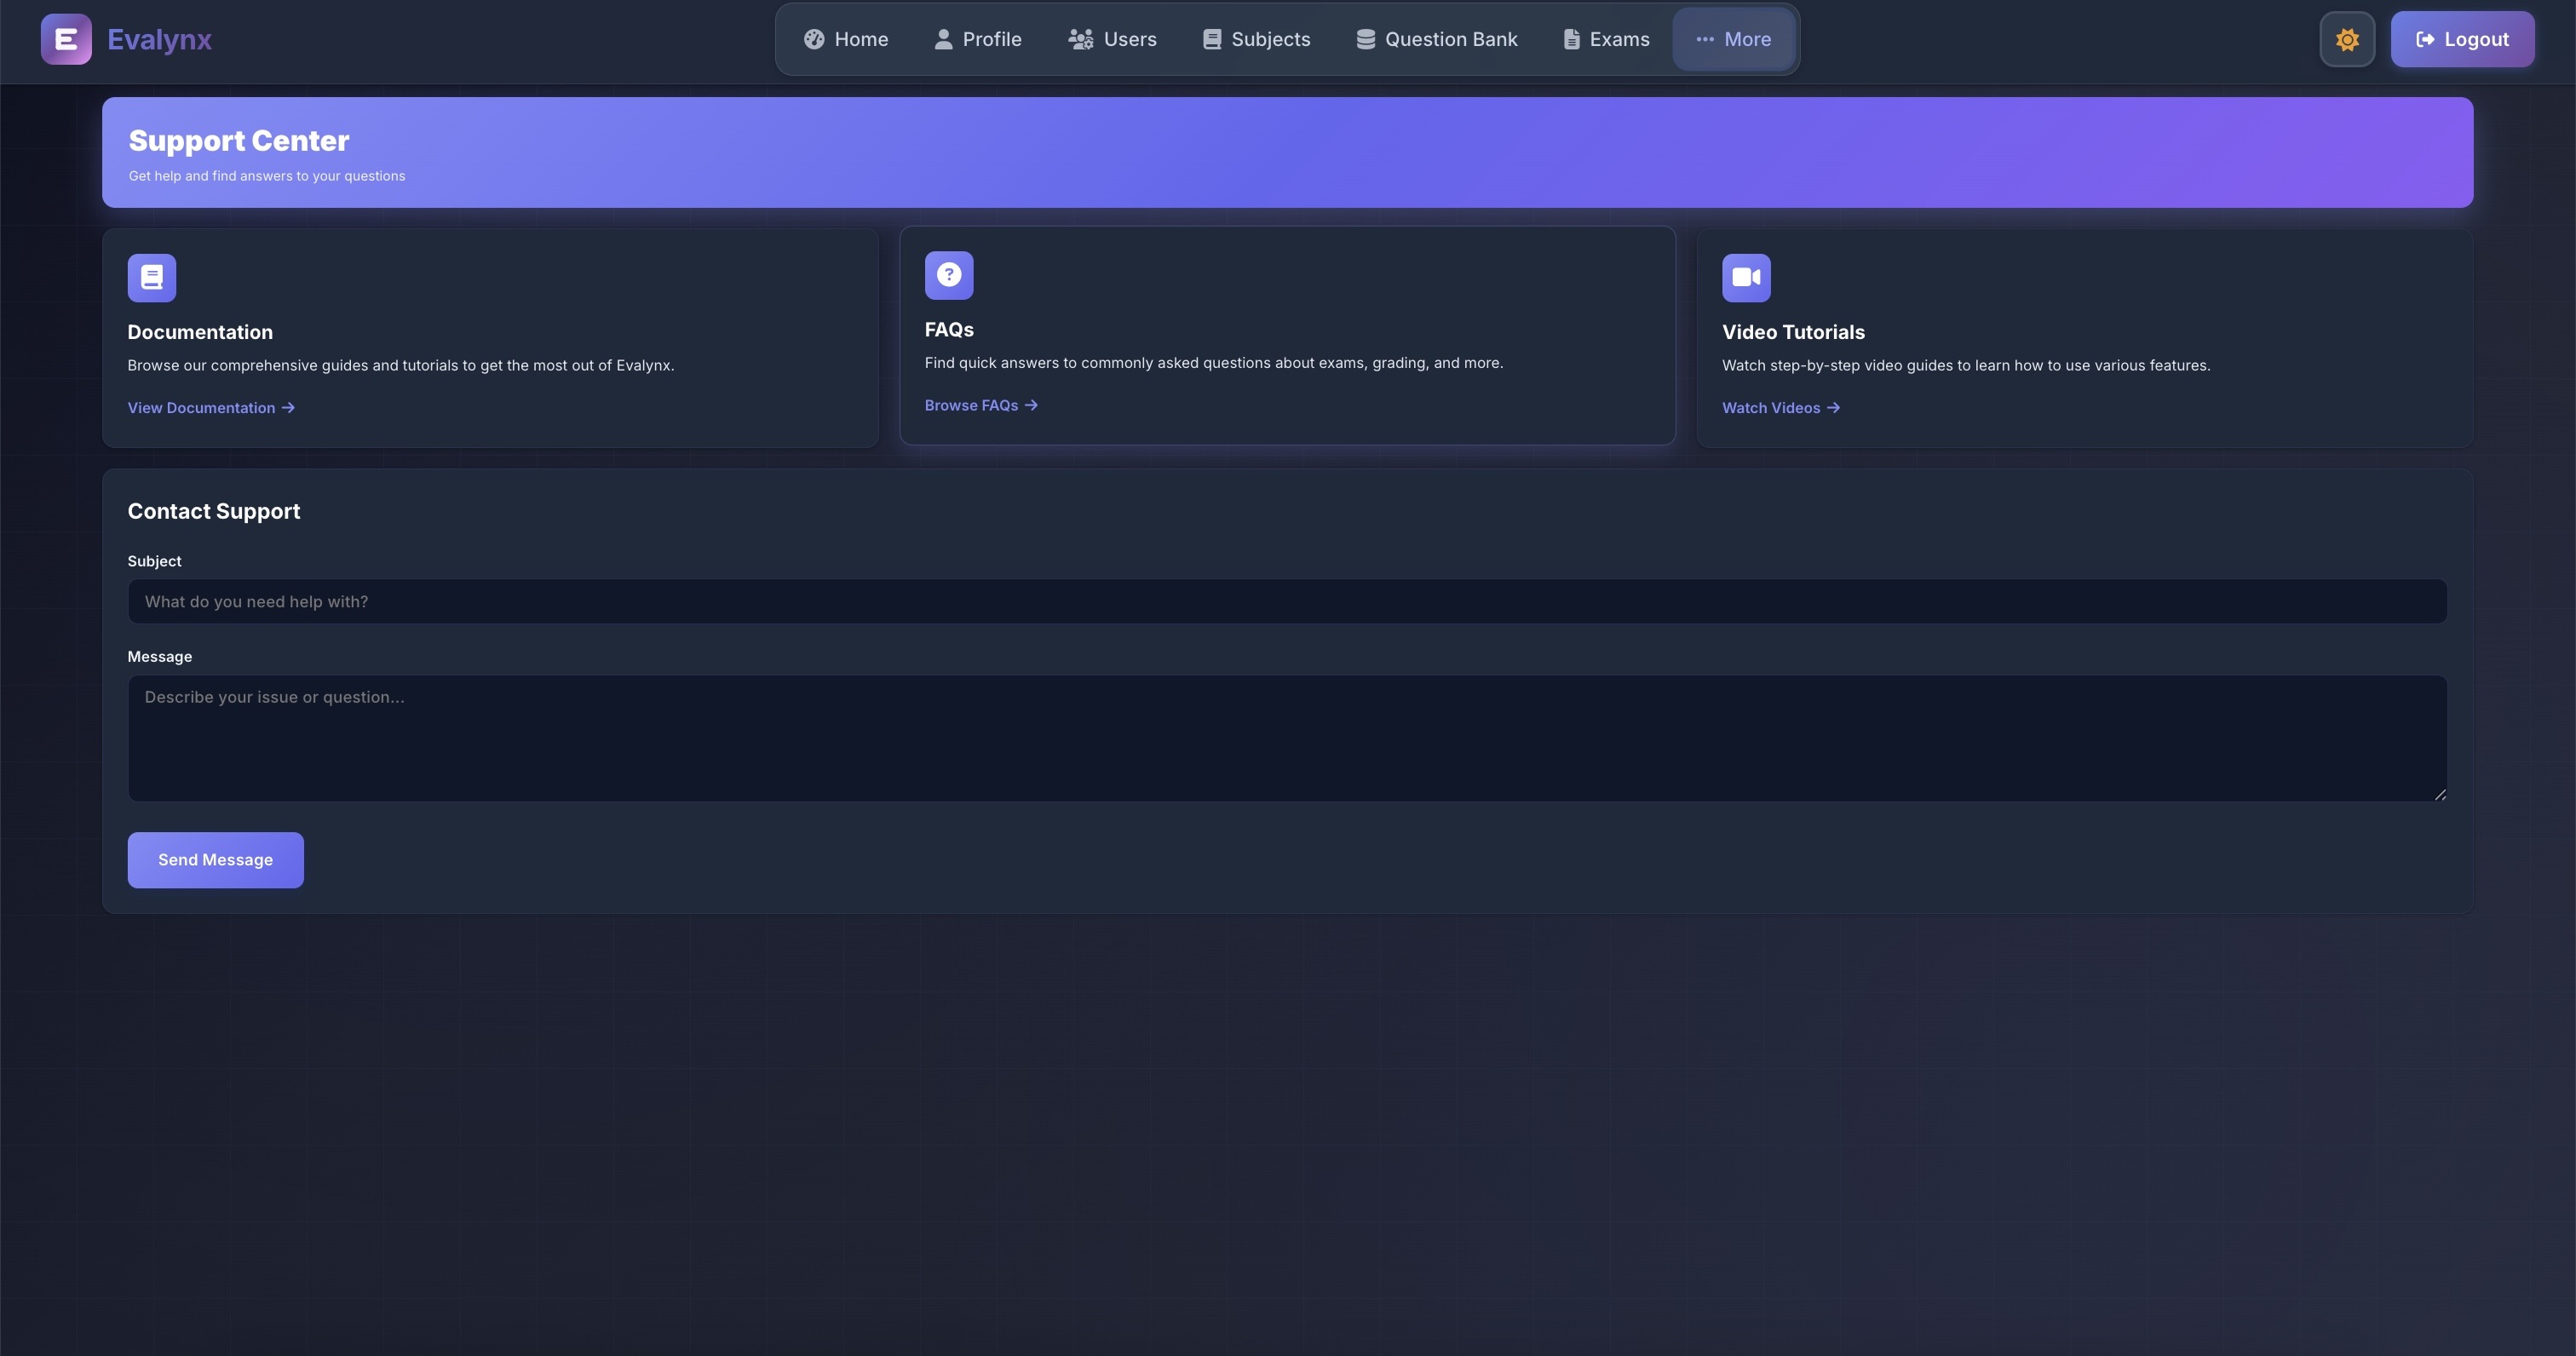Toggle the sun theme switcher
The image size is (2576, 1356).
click(2346, 39)
